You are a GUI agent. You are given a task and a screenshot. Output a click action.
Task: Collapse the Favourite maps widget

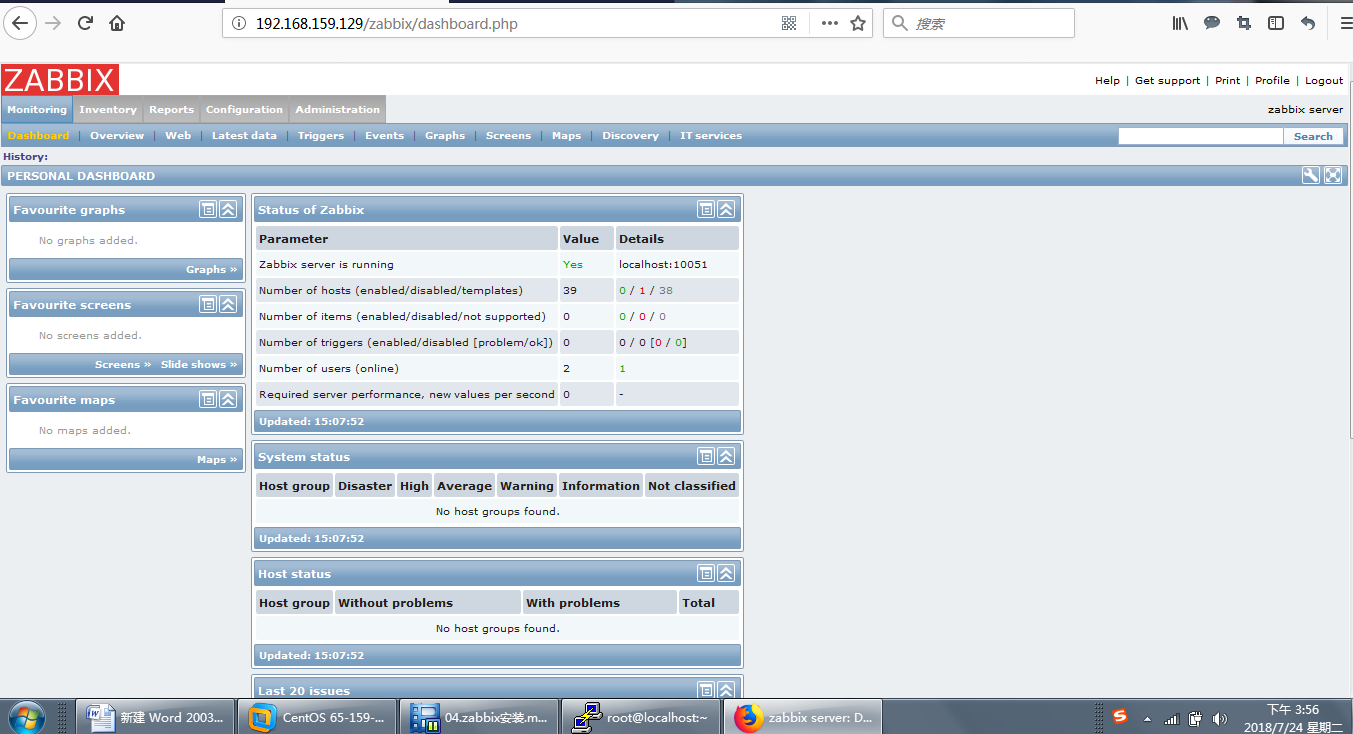228,400
